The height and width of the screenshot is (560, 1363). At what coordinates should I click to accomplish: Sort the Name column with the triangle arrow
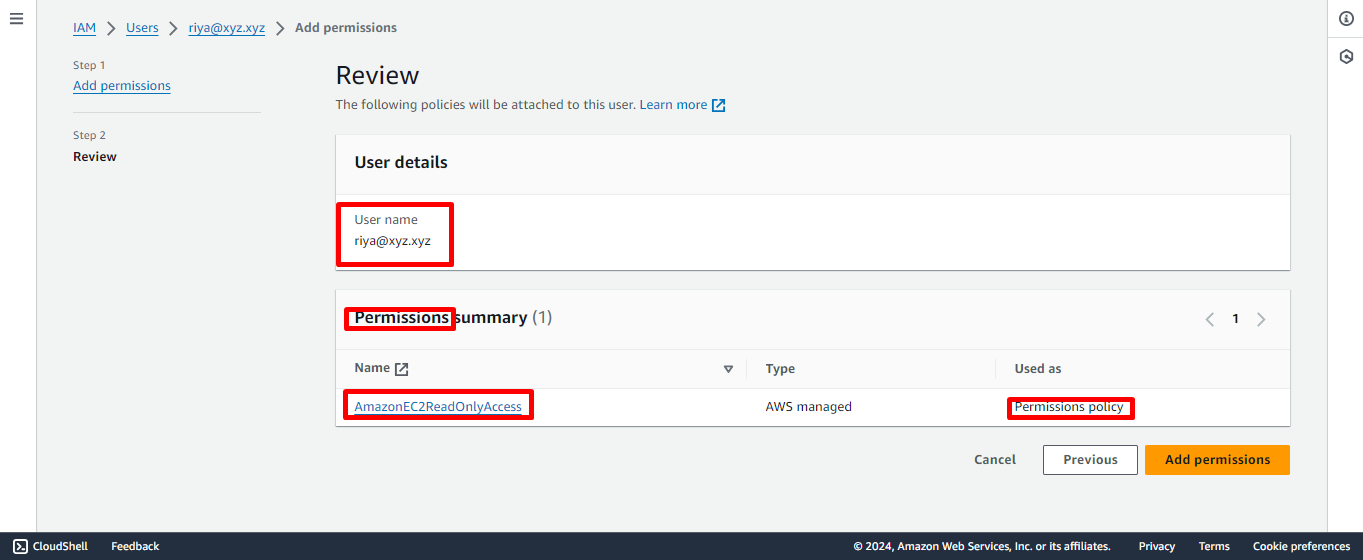click(x=728, y=369)
